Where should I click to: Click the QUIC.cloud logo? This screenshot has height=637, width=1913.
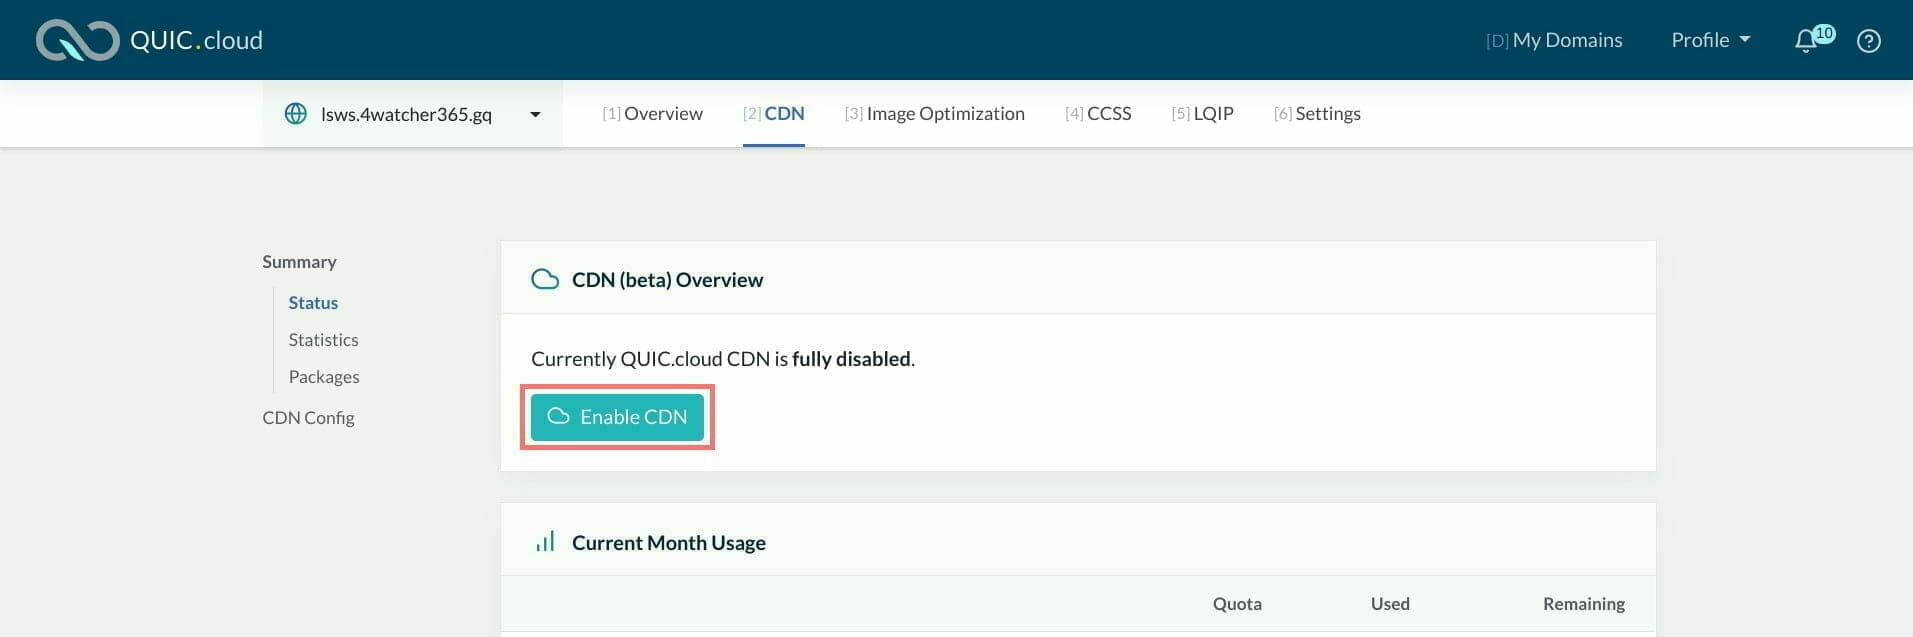(149, 40)
